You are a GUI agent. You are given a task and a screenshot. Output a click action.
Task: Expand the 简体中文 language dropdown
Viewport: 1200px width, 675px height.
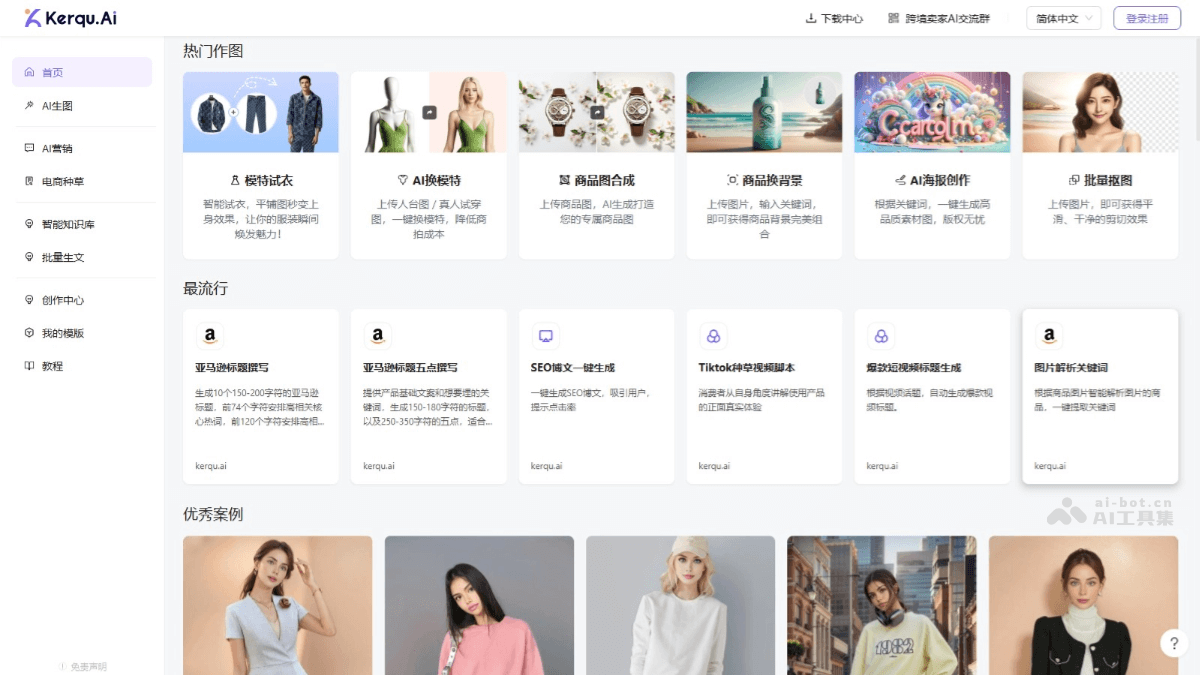click(x=1064, y=18)
